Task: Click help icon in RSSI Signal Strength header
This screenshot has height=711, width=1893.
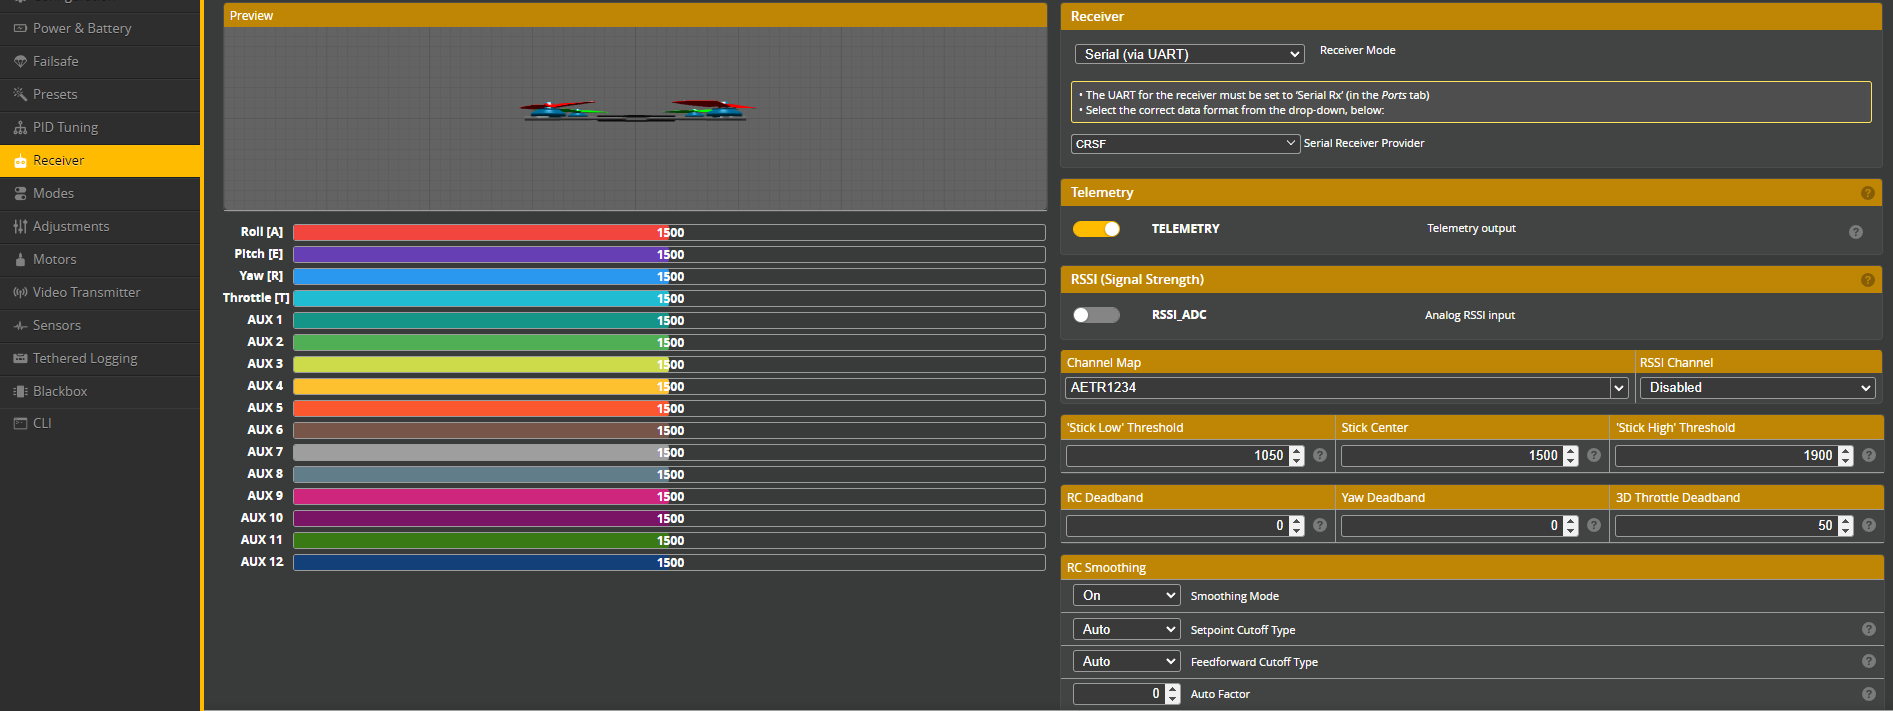Action: [x=1867, y=280]
